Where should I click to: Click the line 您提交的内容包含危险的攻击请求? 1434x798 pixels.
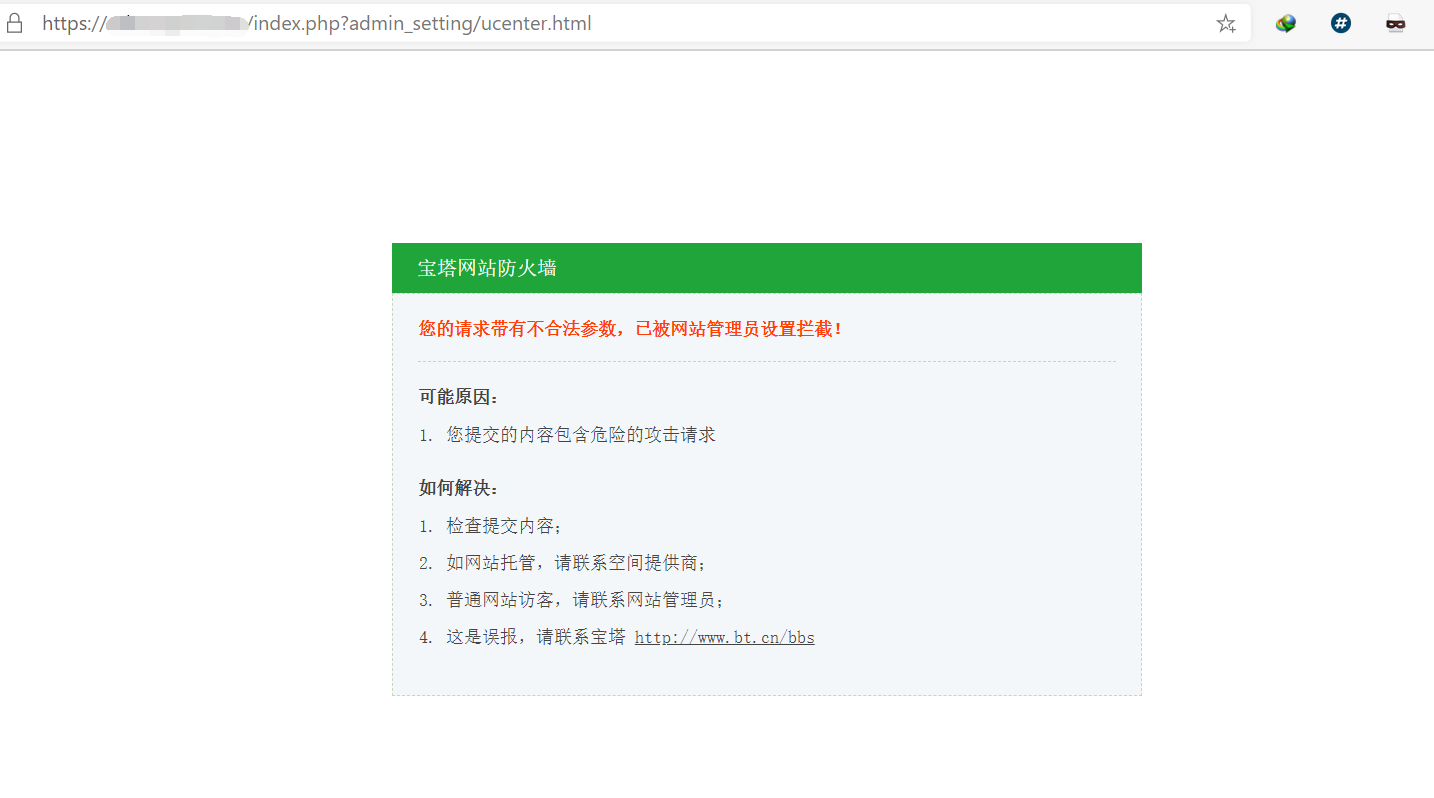[x=581, y=435]
